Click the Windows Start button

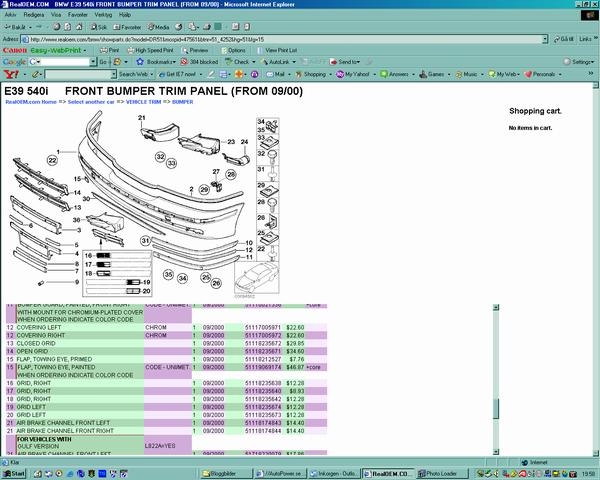(16, 472)
